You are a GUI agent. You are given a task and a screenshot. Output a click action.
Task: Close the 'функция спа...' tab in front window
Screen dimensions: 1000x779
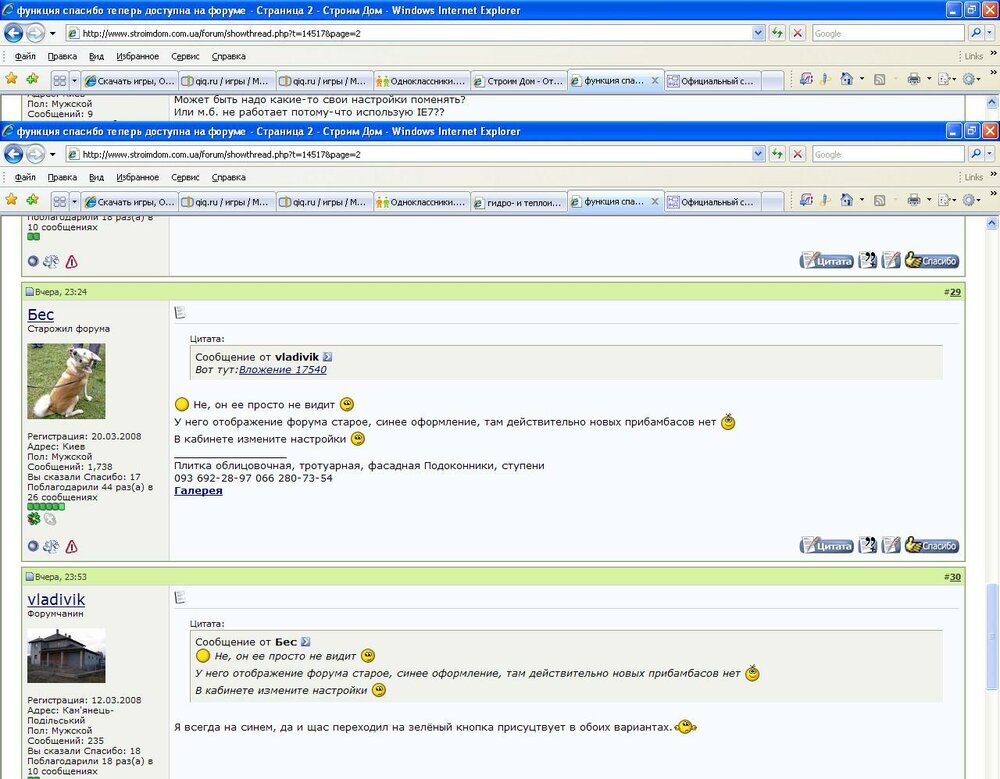click(654, 202)
